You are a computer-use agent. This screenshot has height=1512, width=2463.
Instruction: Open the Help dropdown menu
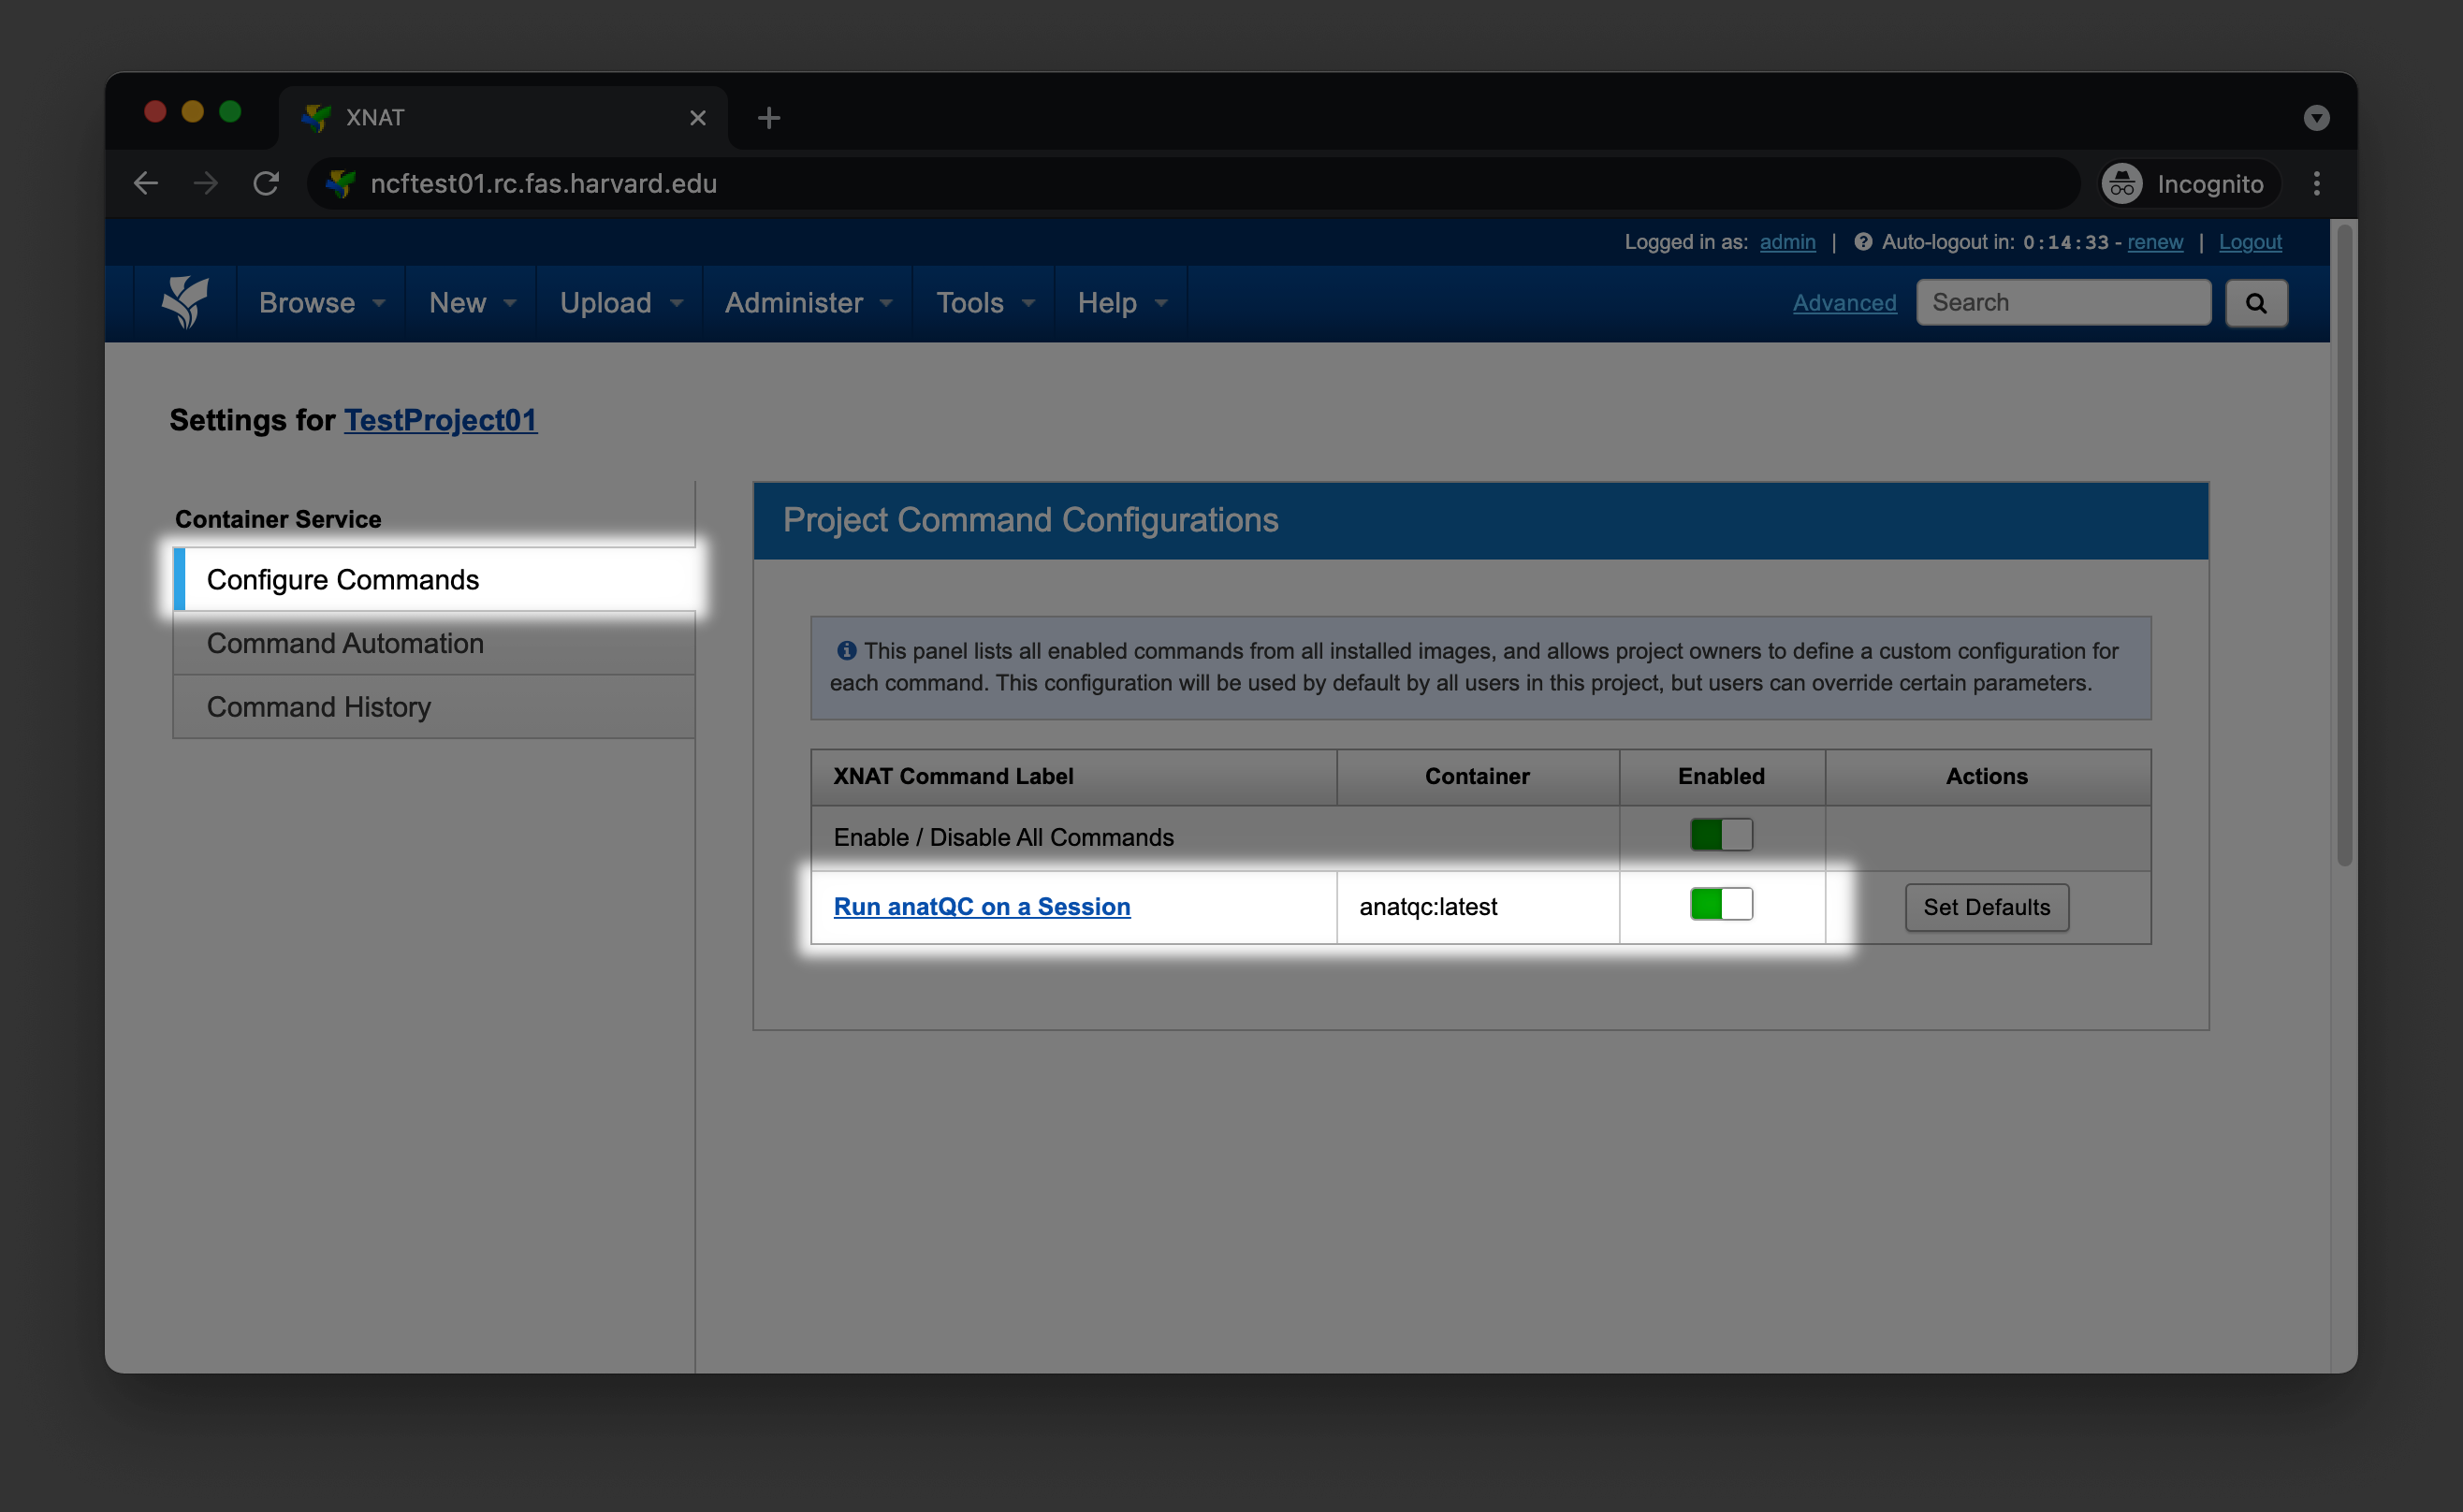1121,303
